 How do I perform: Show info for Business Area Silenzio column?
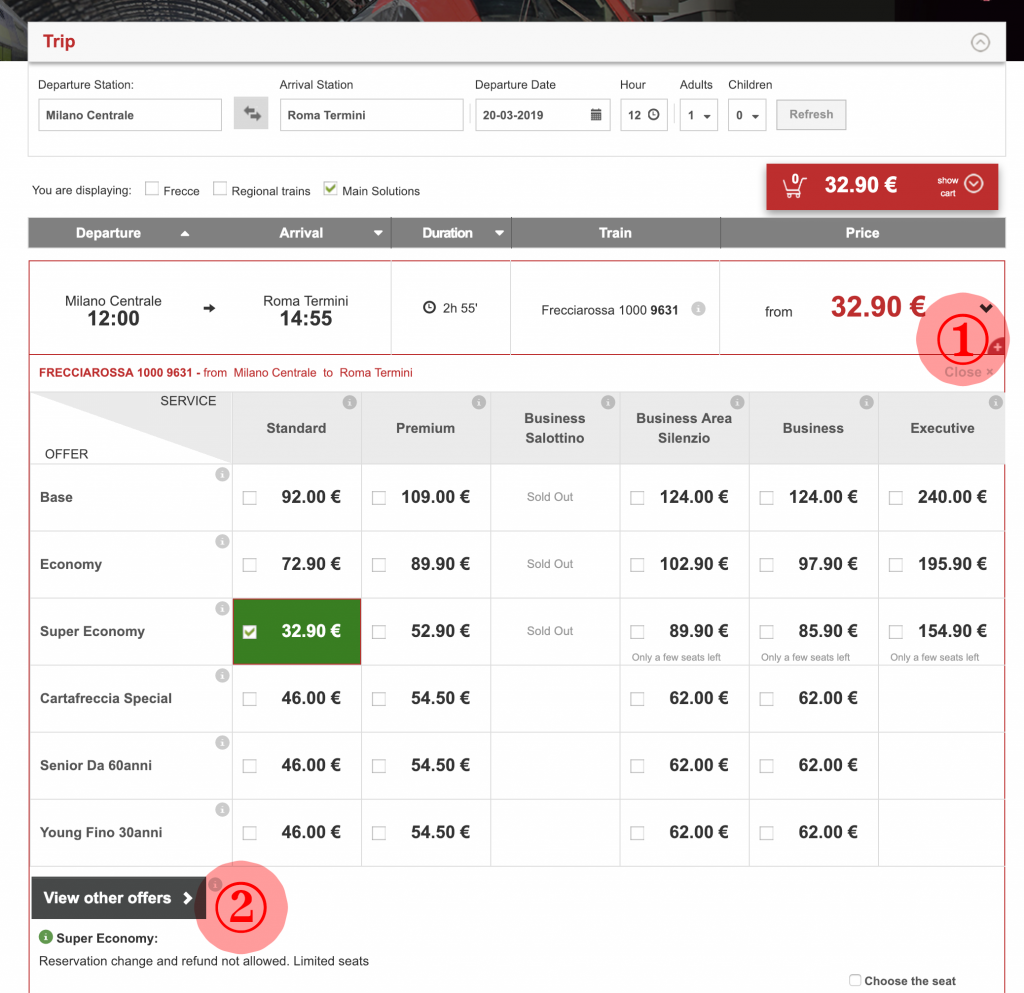[737, 402]
